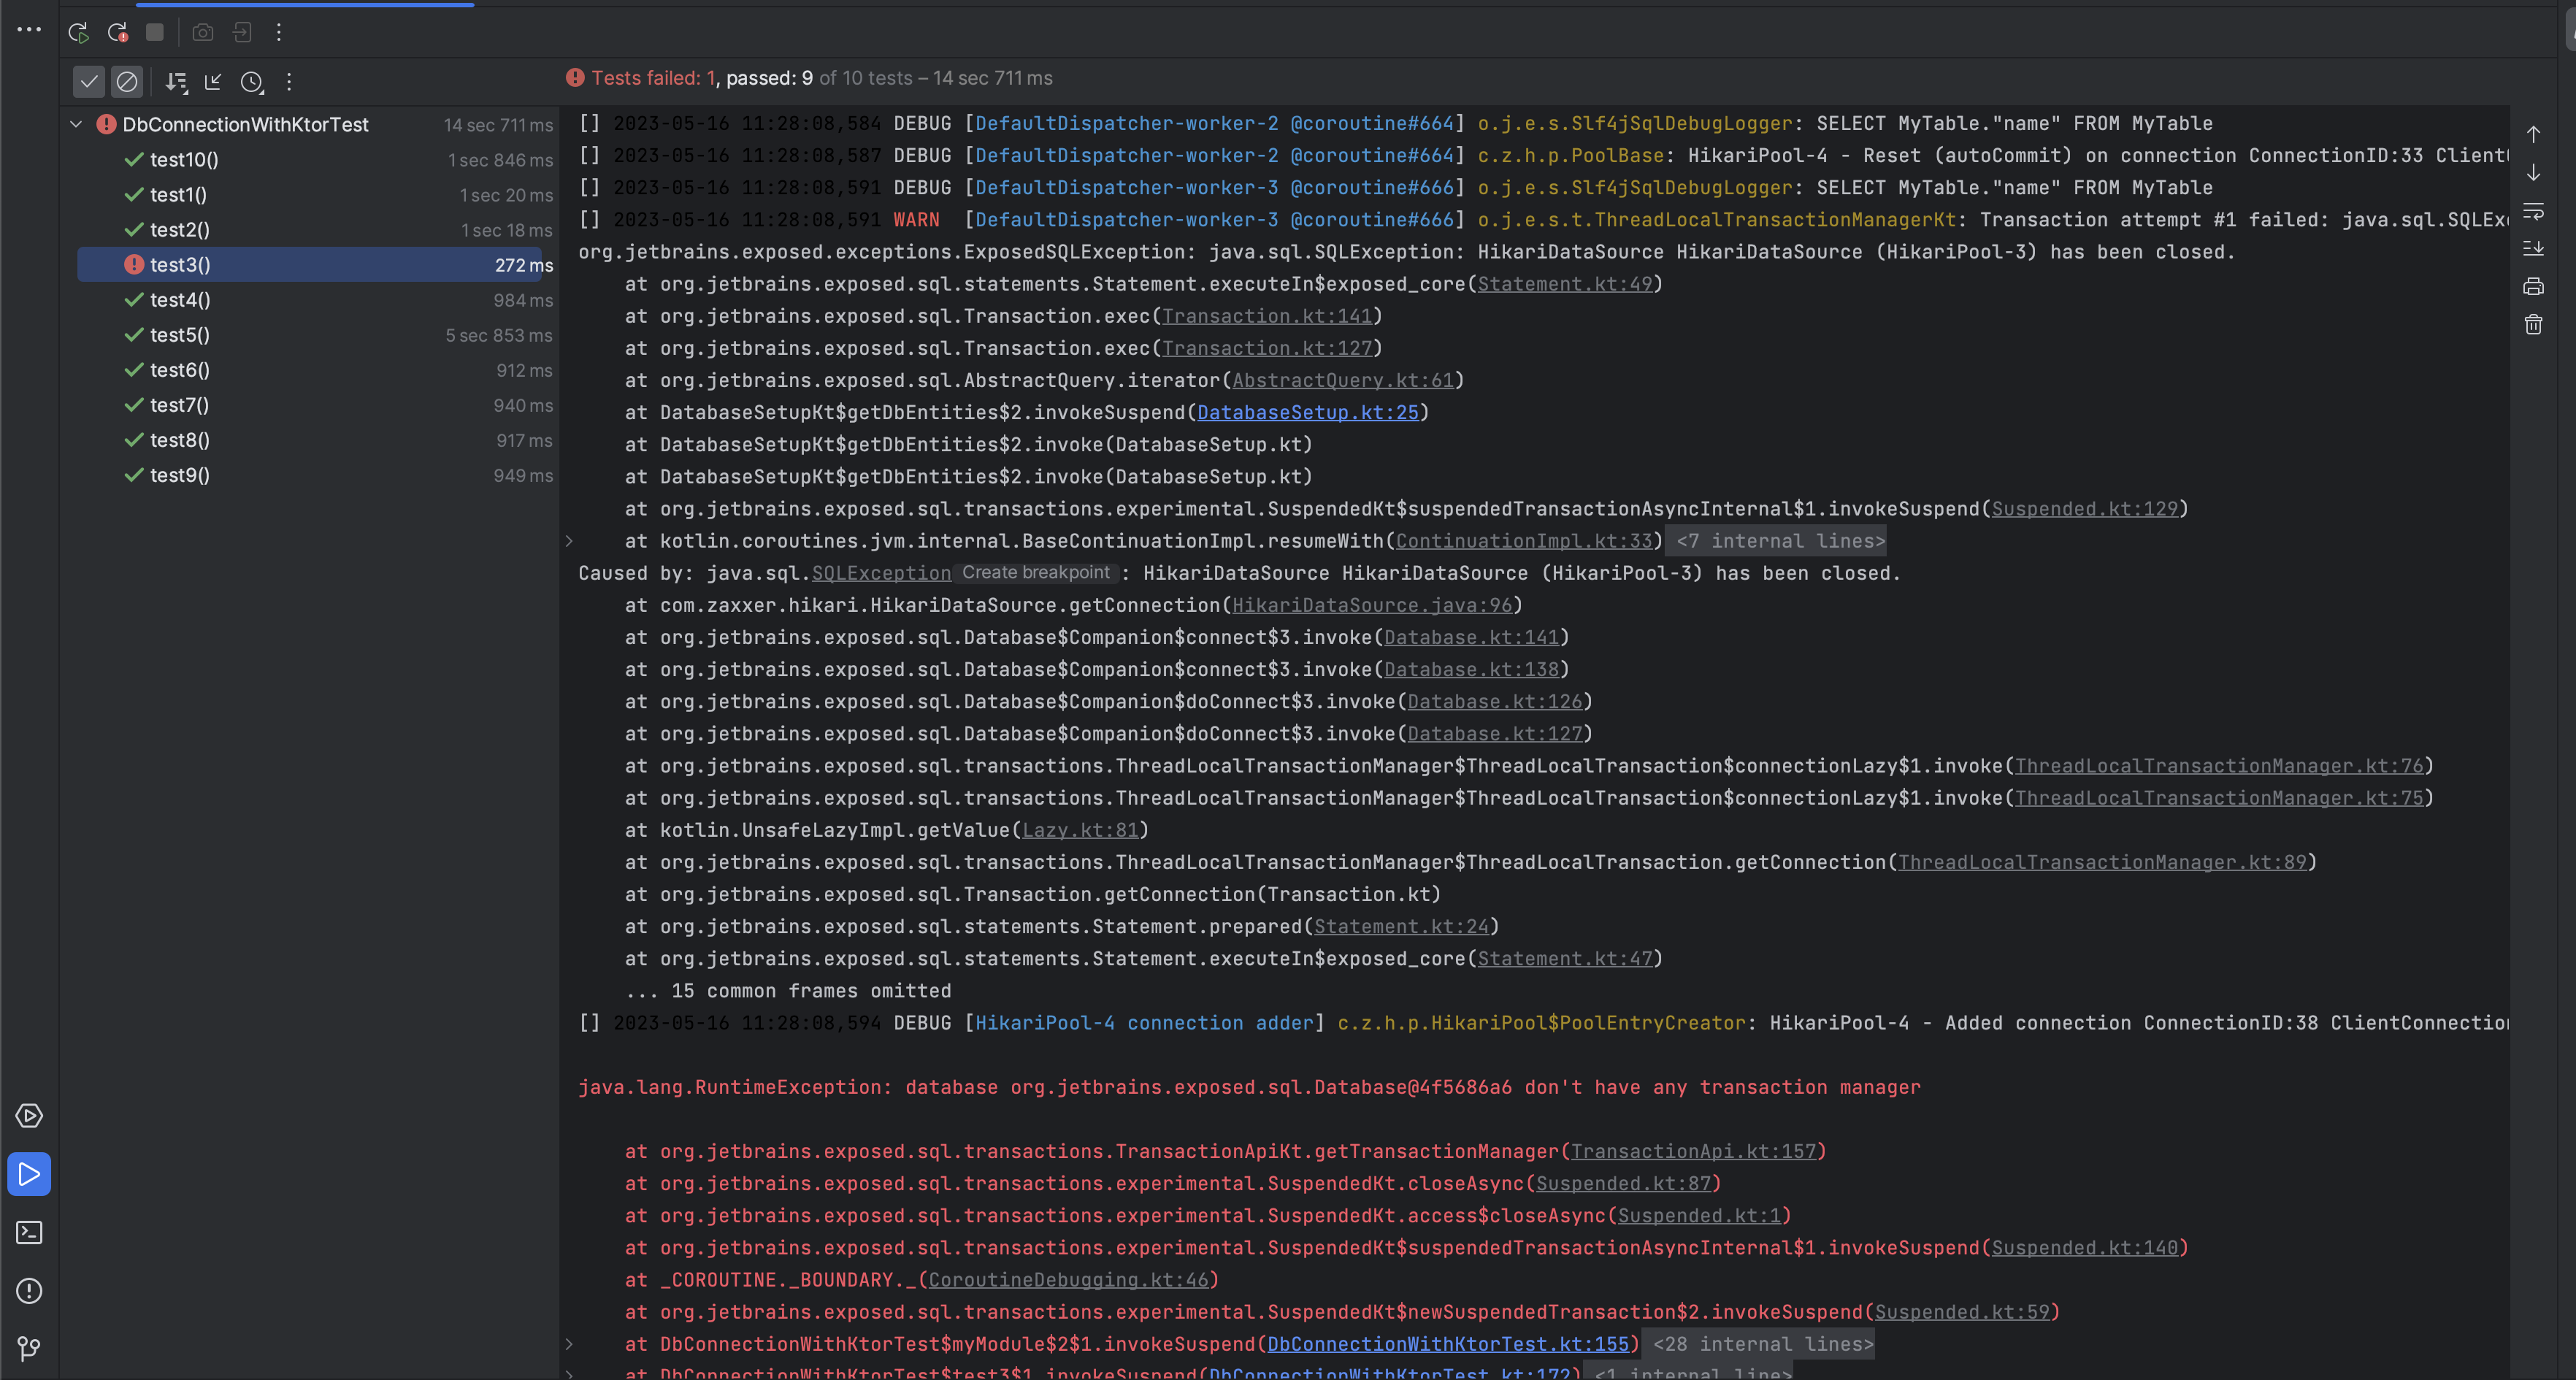
Task: Open DatabaseSetup.kt:25 link
Action: coord(1307,413)
